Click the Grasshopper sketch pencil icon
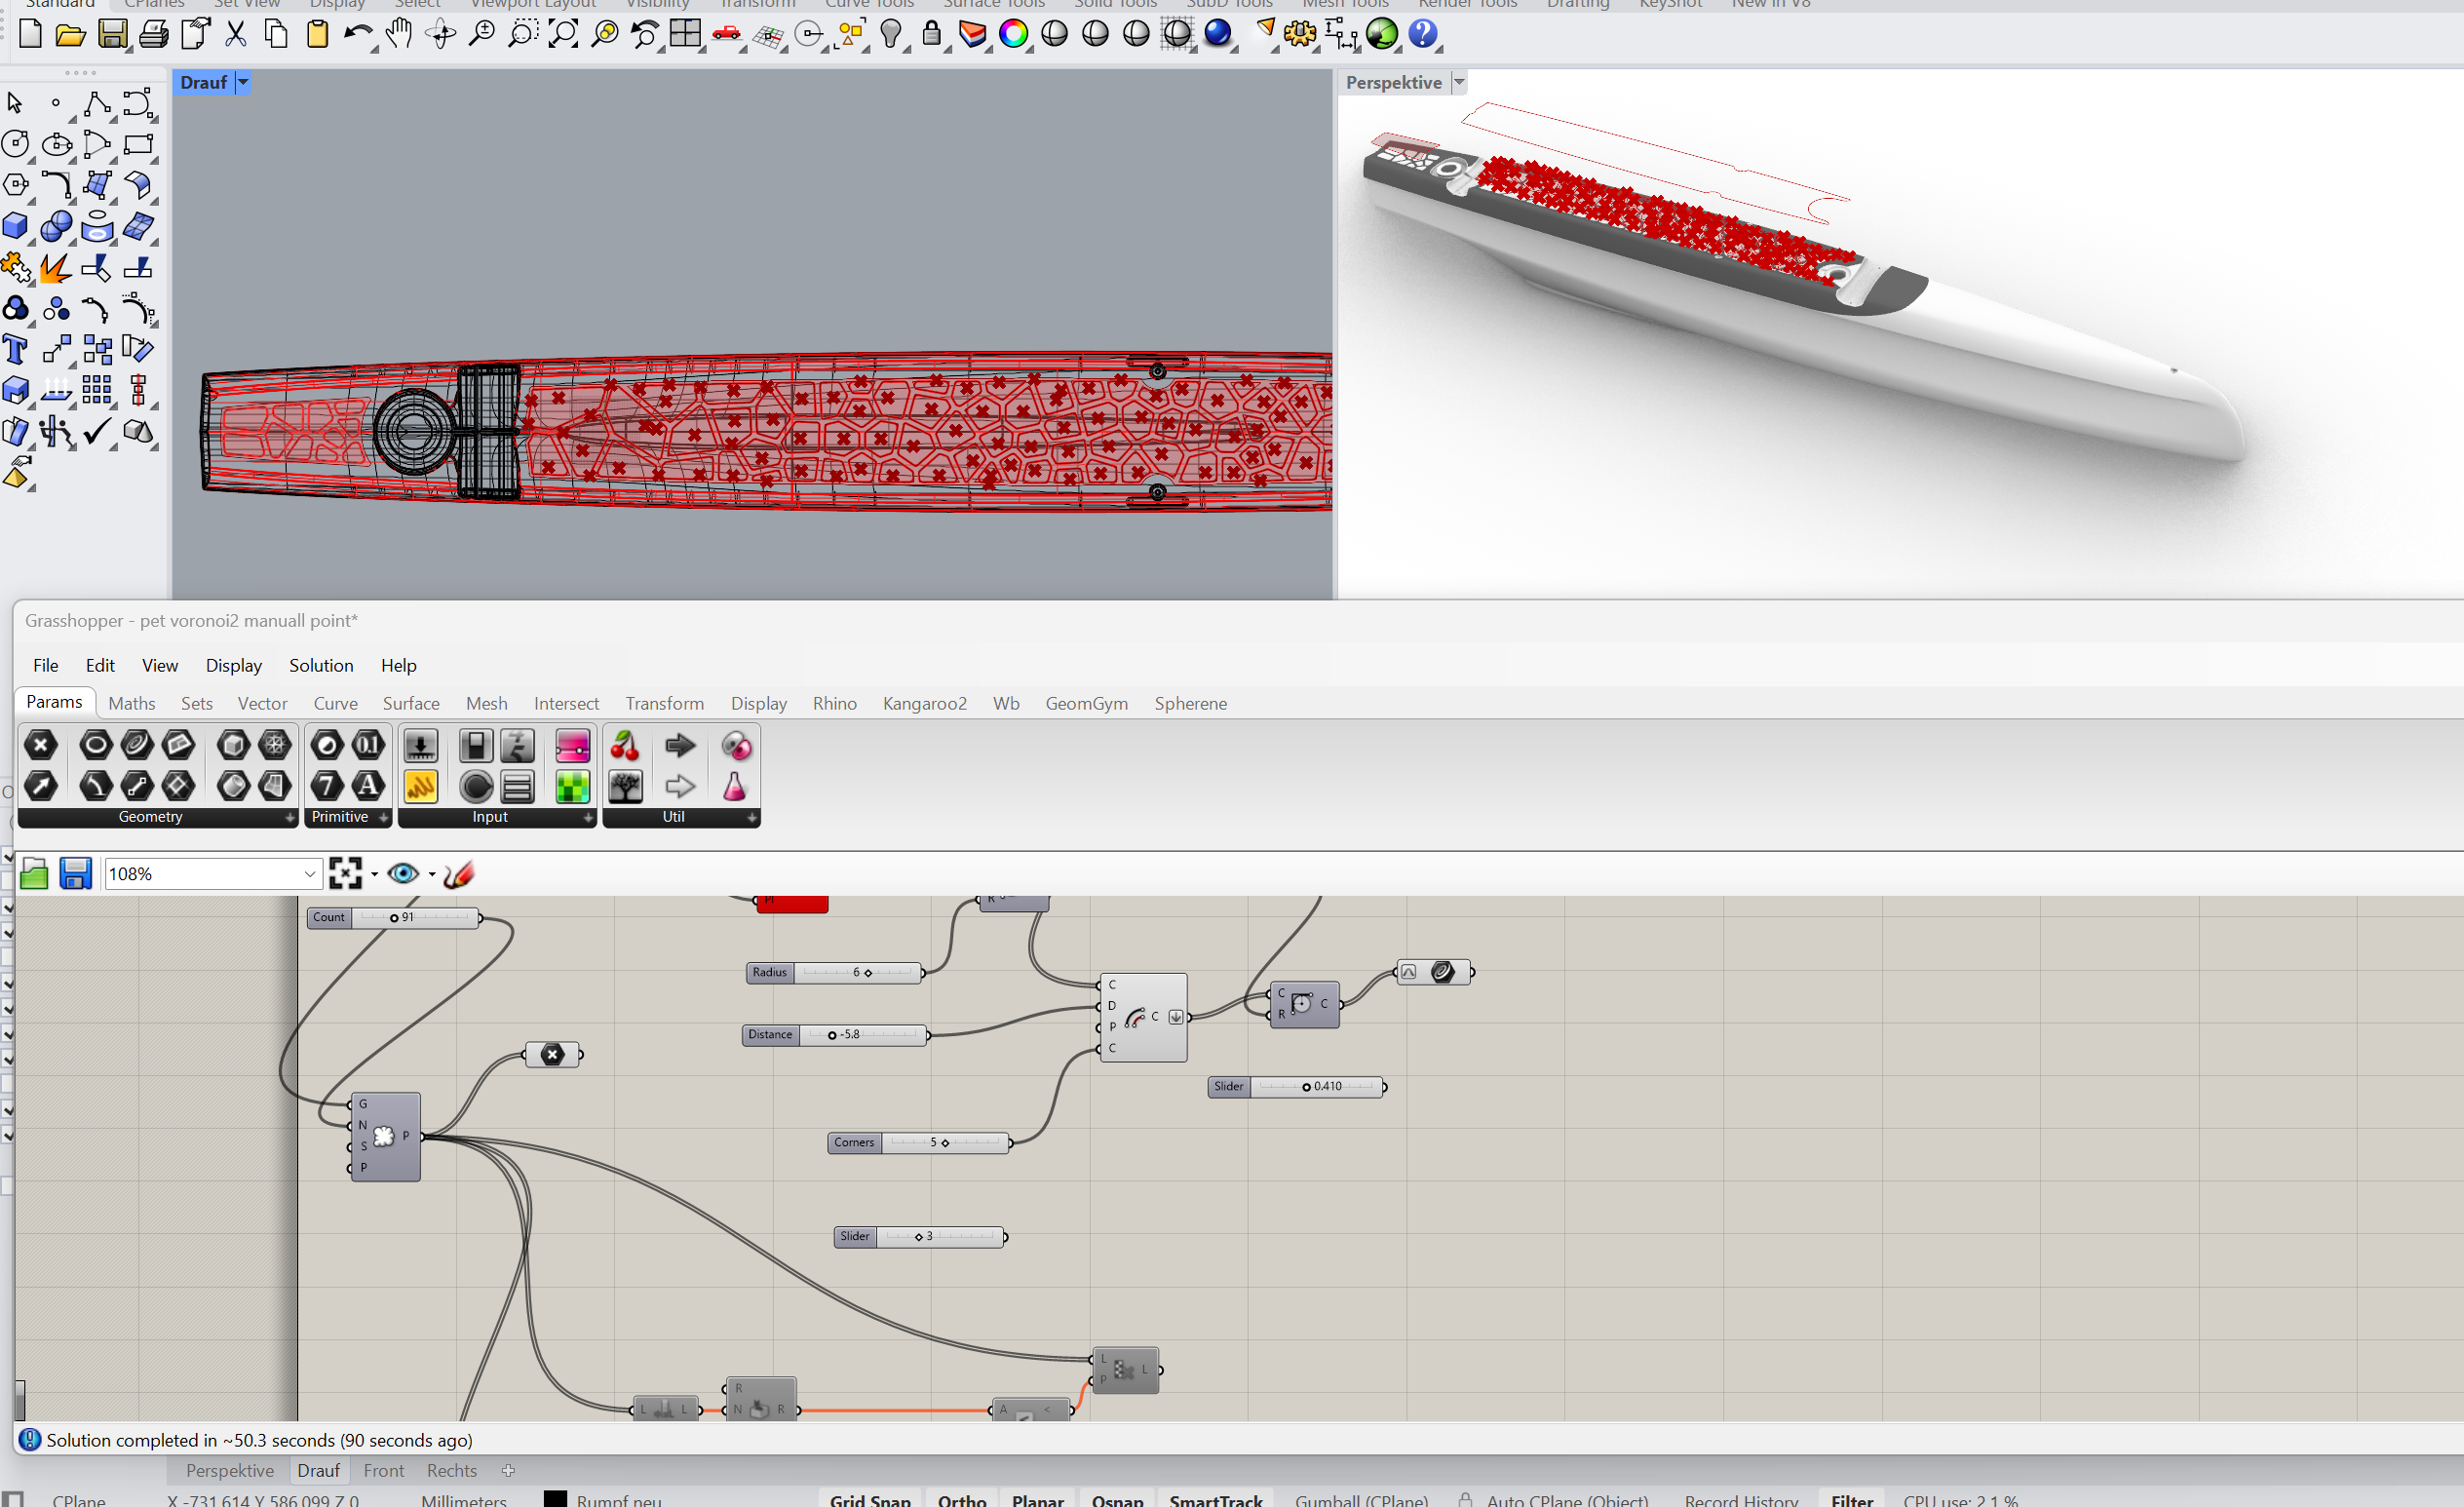The width and height of the screenshot is (2464, 1507). coord(458,874)
